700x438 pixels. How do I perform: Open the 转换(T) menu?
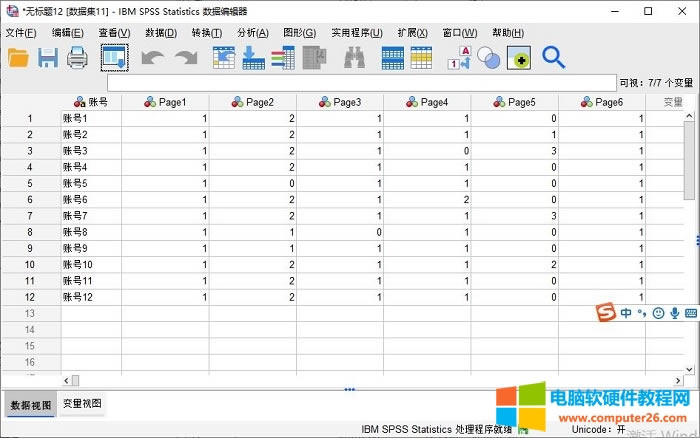(x=206, y=33)
